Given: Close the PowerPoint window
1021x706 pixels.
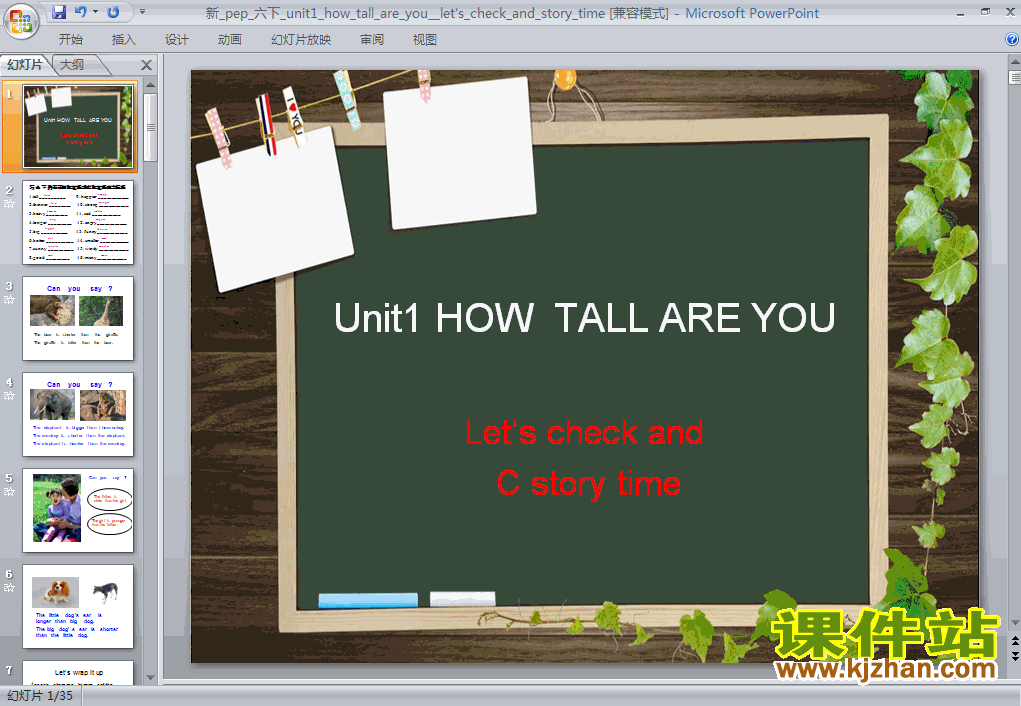Looking at the screenshot, I should click(x=1011, y=12).
